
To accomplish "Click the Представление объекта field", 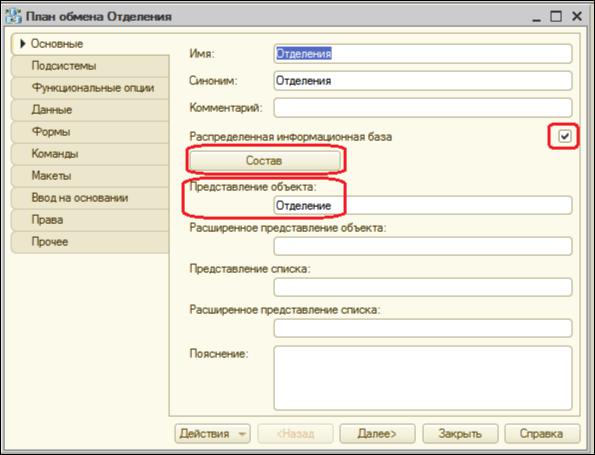I will (423, 205).
